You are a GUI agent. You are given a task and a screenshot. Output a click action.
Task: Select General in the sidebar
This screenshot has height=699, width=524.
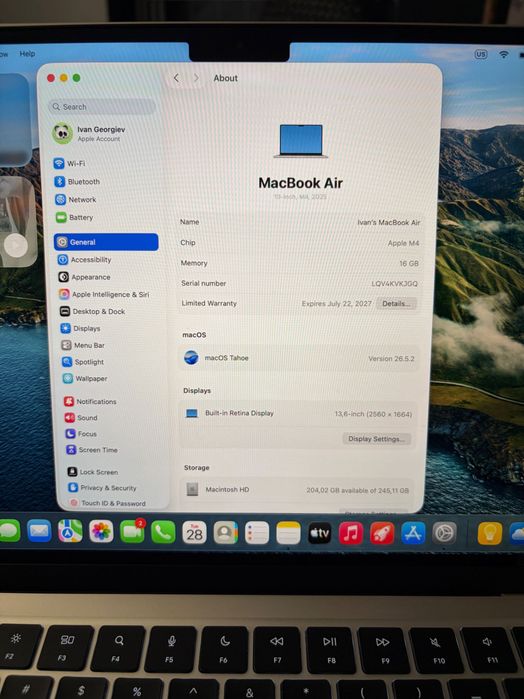tap(106, 242)
